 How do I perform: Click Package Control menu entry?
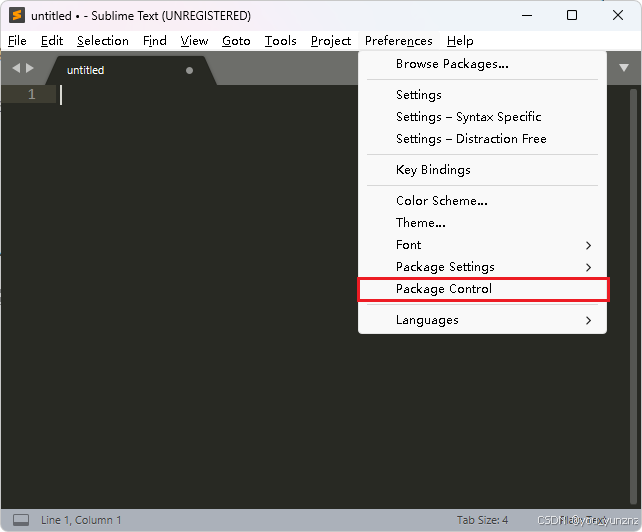pos(482,290)
